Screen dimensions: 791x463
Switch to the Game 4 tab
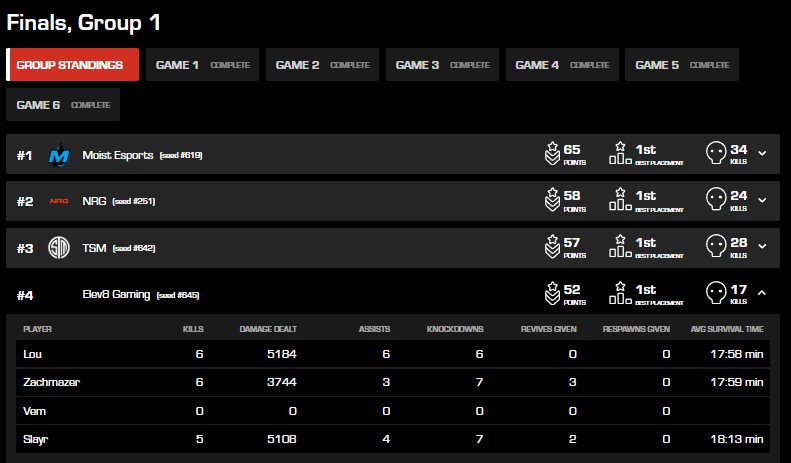[562, 65]
